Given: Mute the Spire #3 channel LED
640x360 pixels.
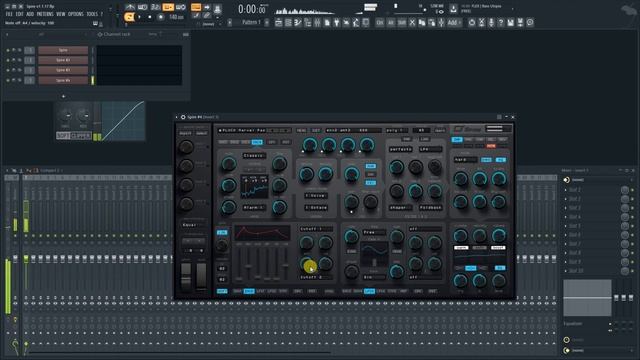Looking at the screenshot, I should coord(7,70).
